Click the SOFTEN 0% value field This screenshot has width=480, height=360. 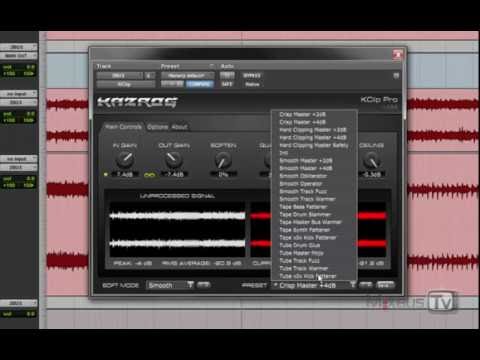coord(223,174)
